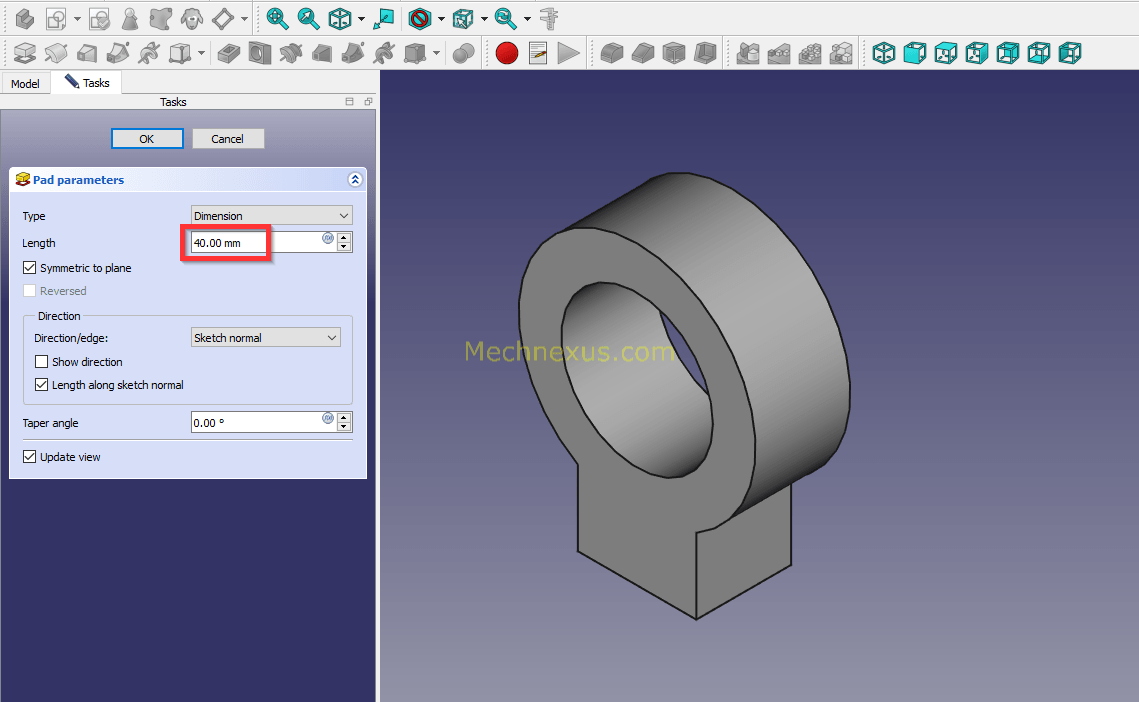Toggle the Update view checkbox
Image resolution: width=1139 pixels, height=702 pixels.
point(30,457)
